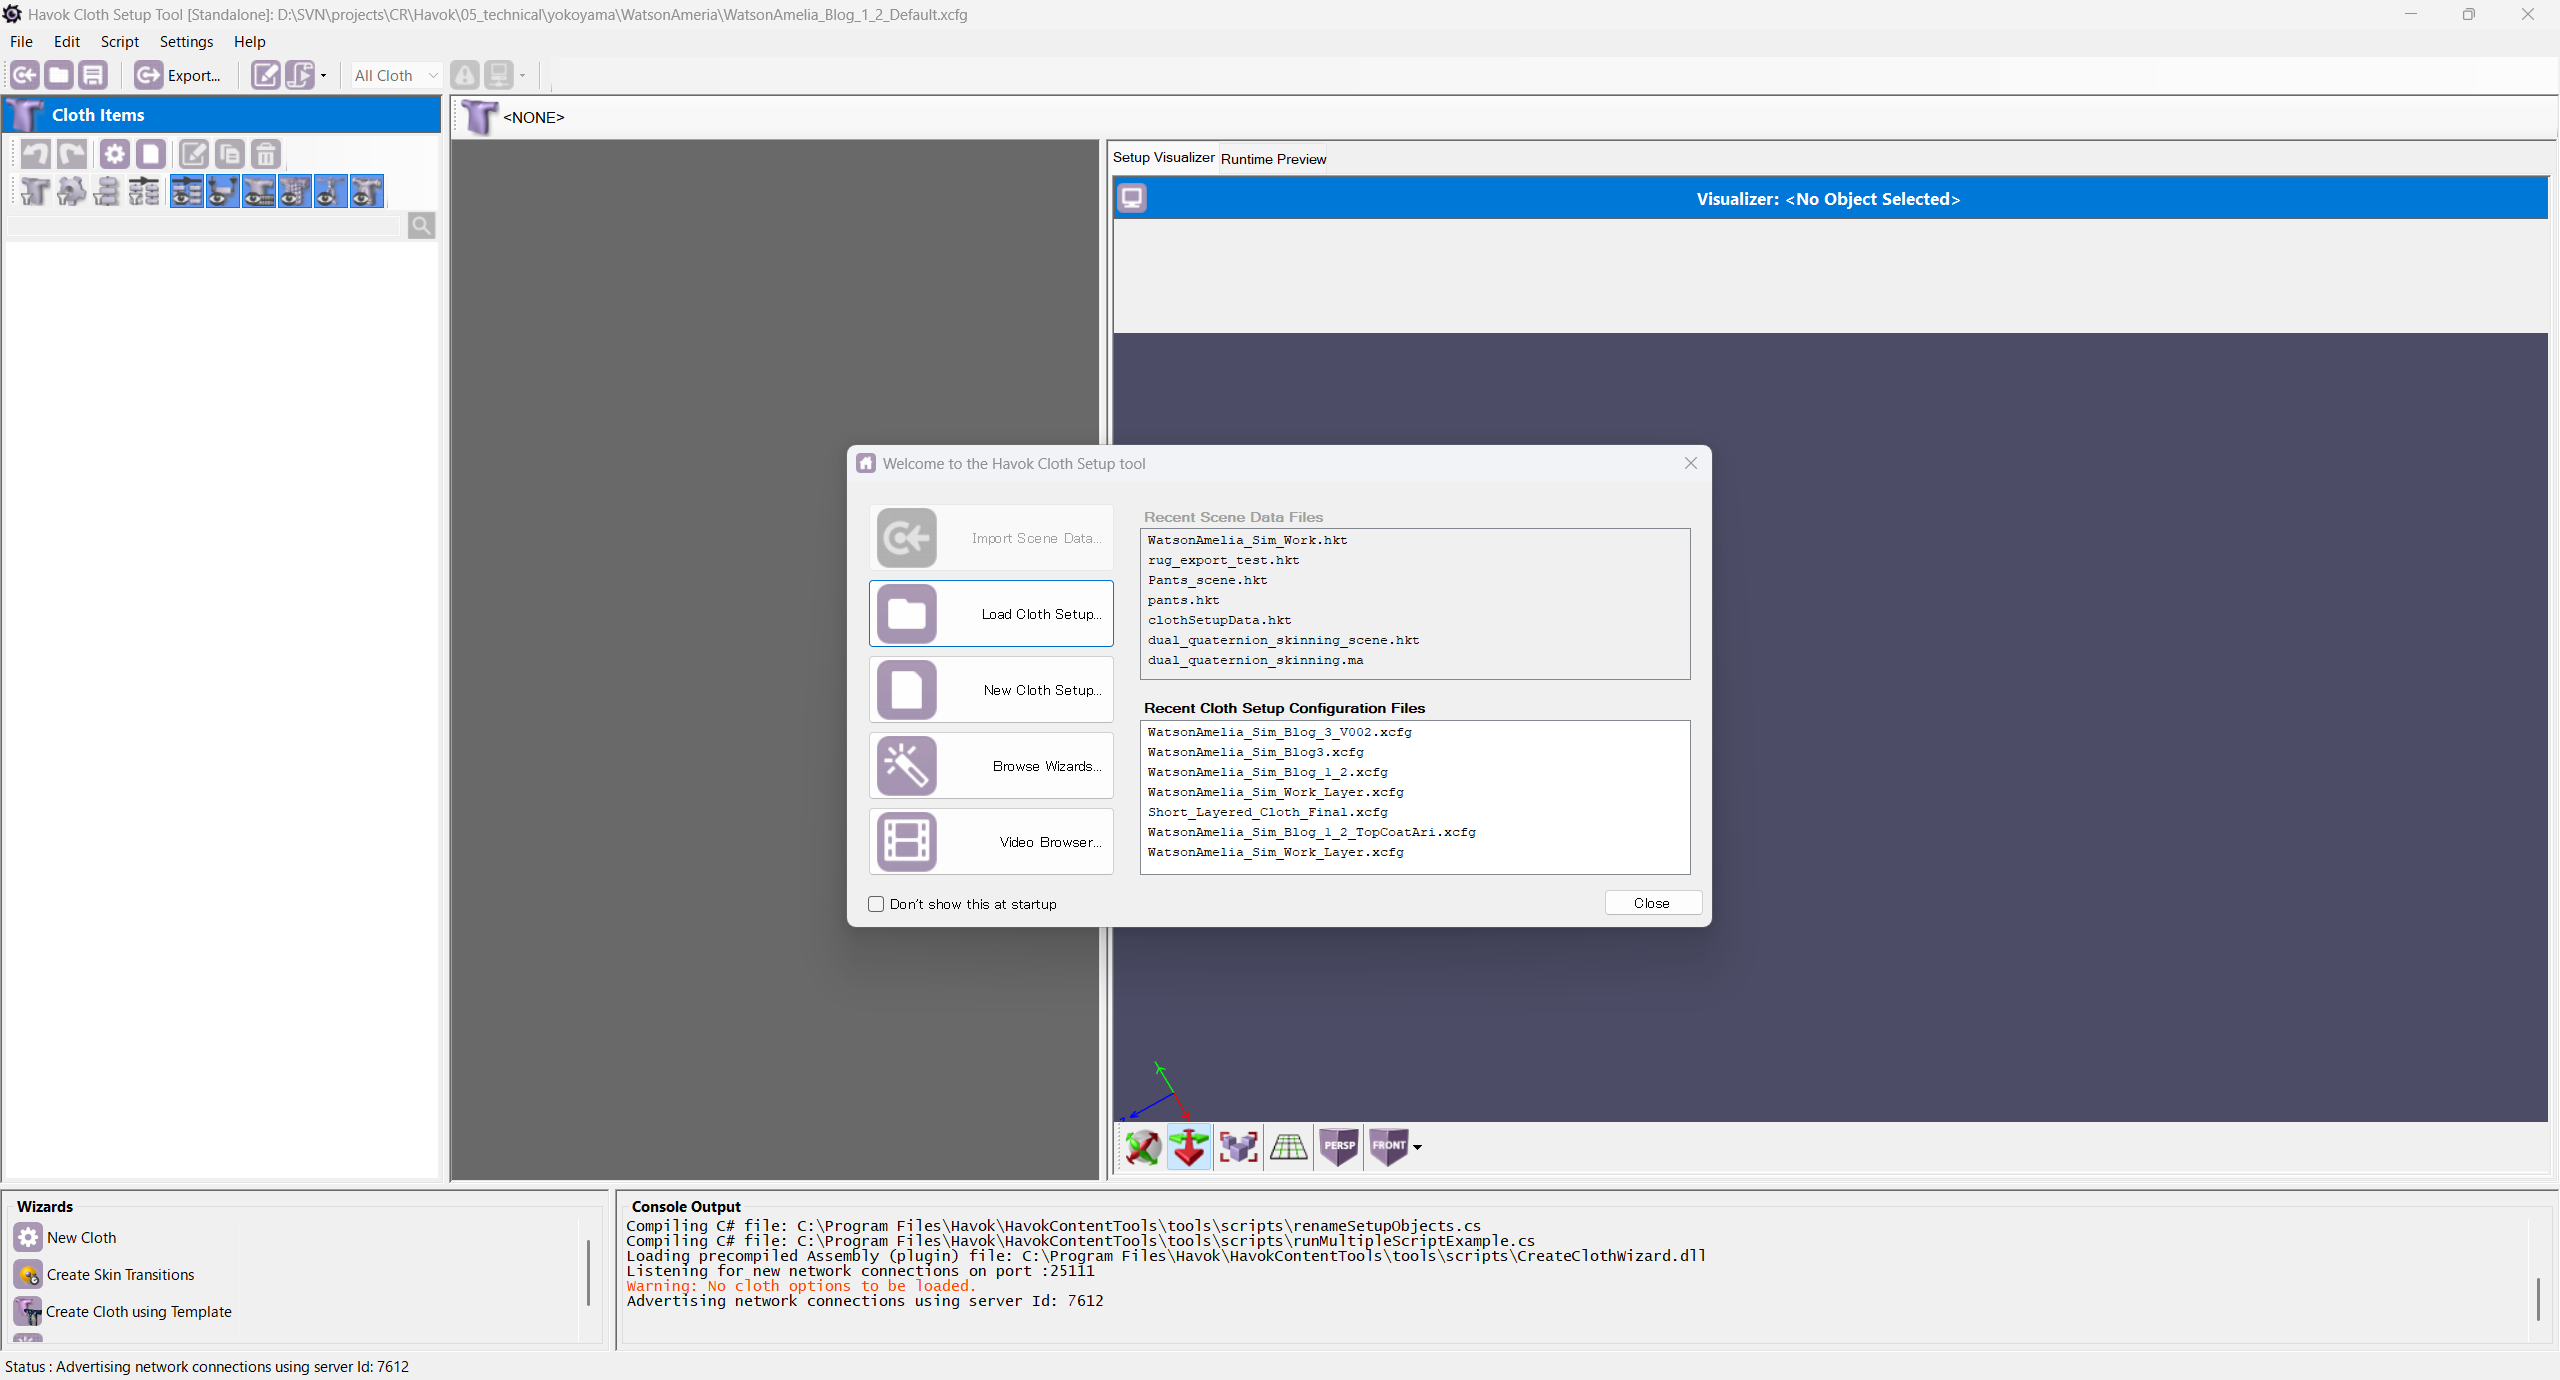
Task: Open the arrow next to the FRONT cube
Action: click(1417, 1148)
